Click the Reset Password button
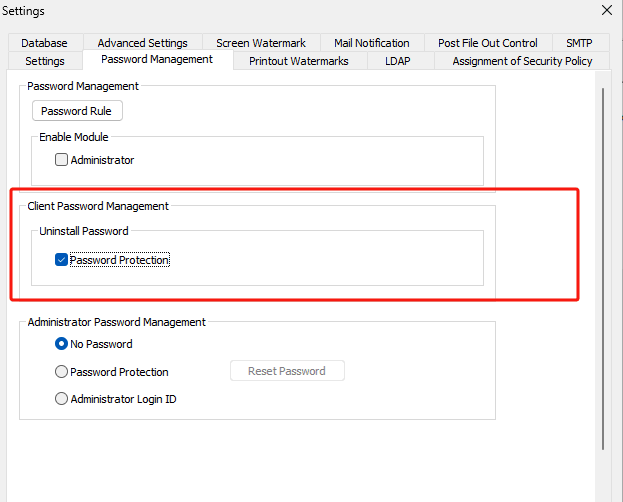This screenshot has width=623, height=502. tap(287, 371)
